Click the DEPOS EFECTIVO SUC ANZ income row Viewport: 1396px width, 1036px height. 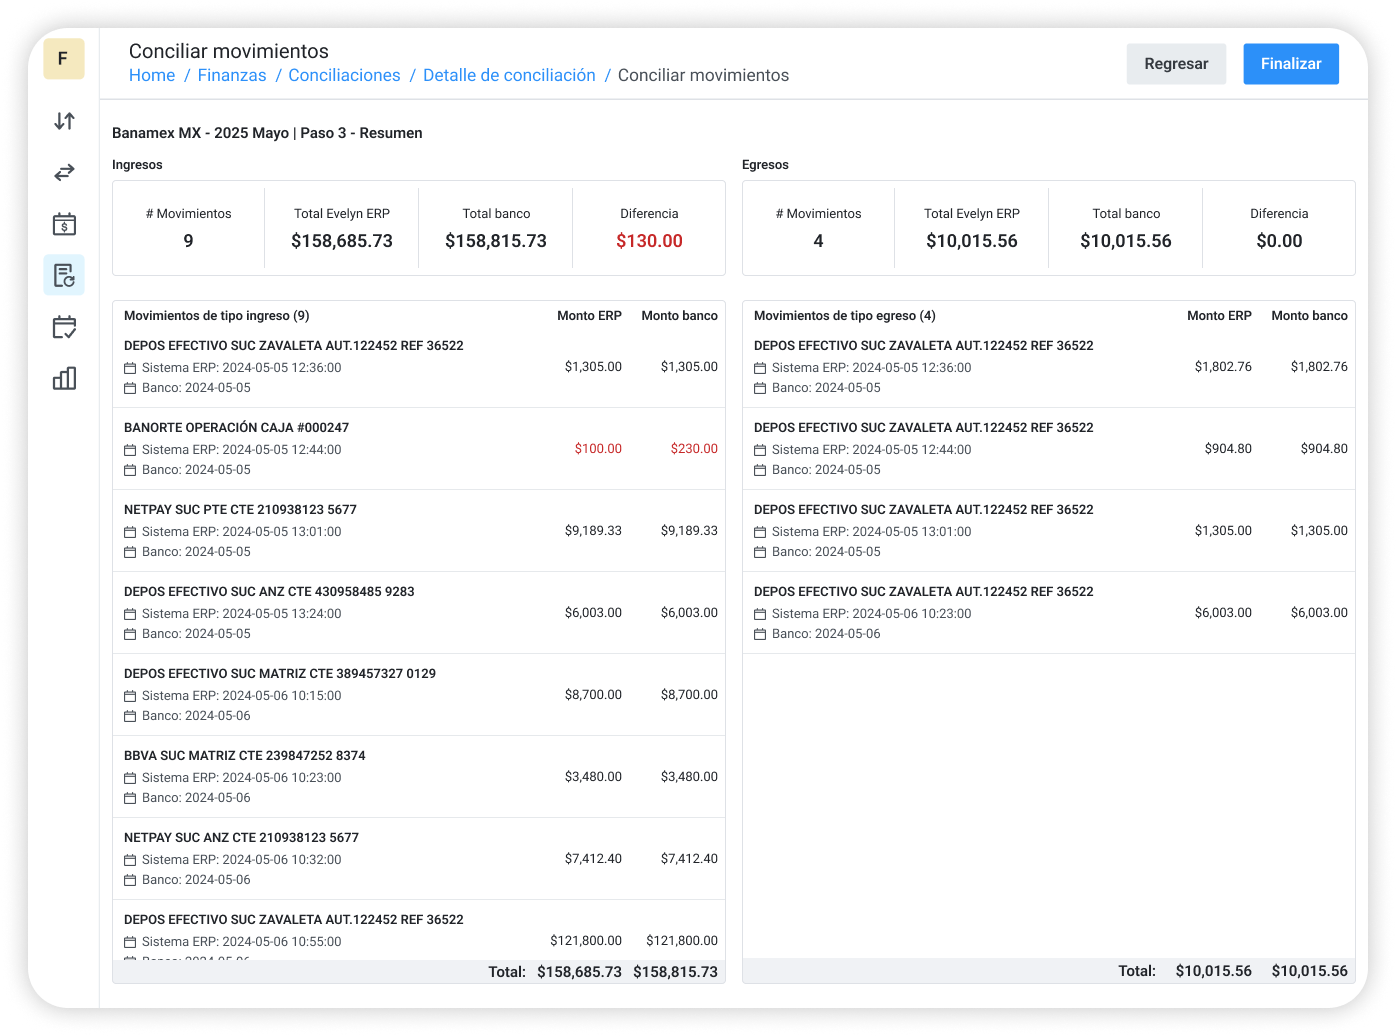click(419, 612)
